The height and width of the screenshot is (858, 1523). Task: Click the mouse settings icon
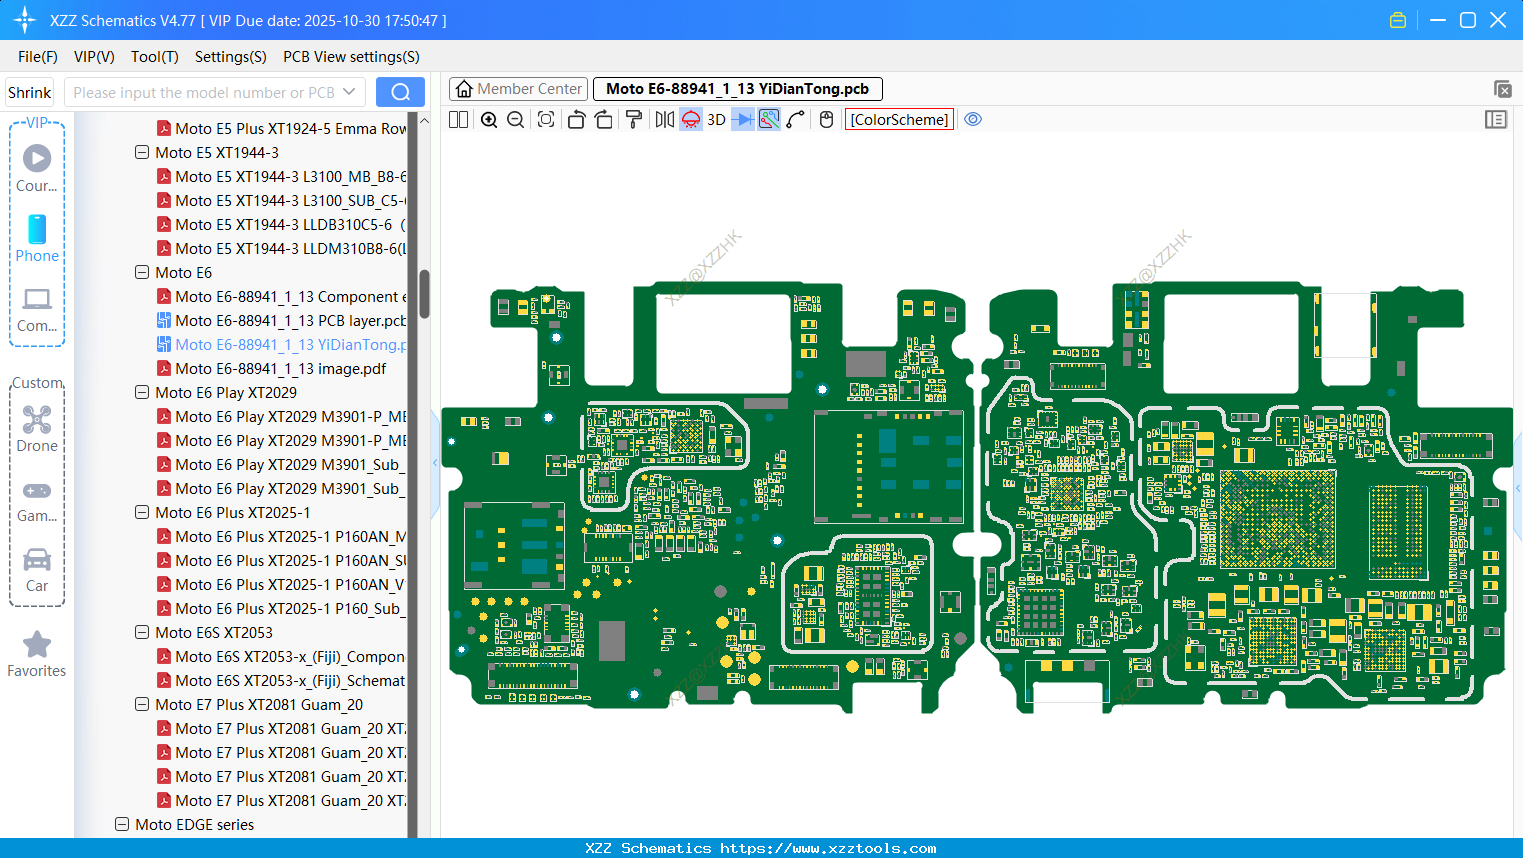826,120
